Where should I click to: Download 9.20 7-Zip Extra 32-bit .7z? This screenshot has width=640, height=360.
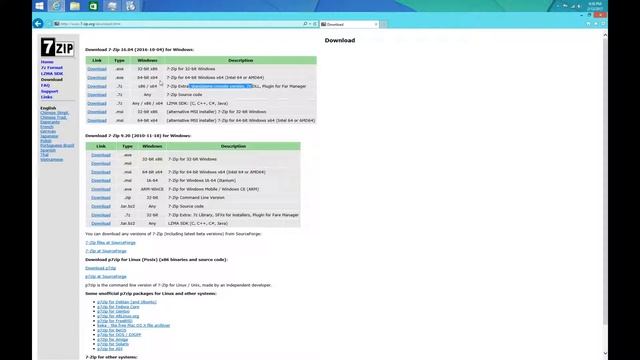click(101, 215)
